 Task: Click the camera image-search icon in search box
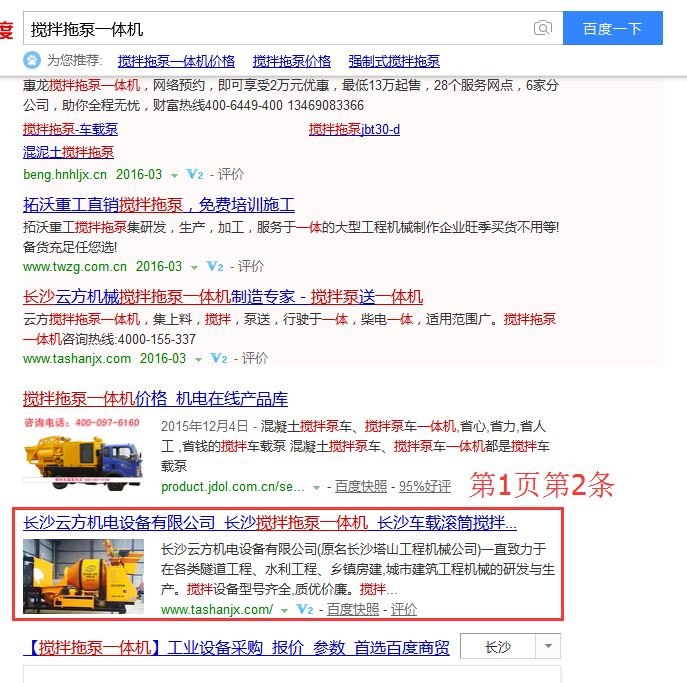tap(542, 29)
